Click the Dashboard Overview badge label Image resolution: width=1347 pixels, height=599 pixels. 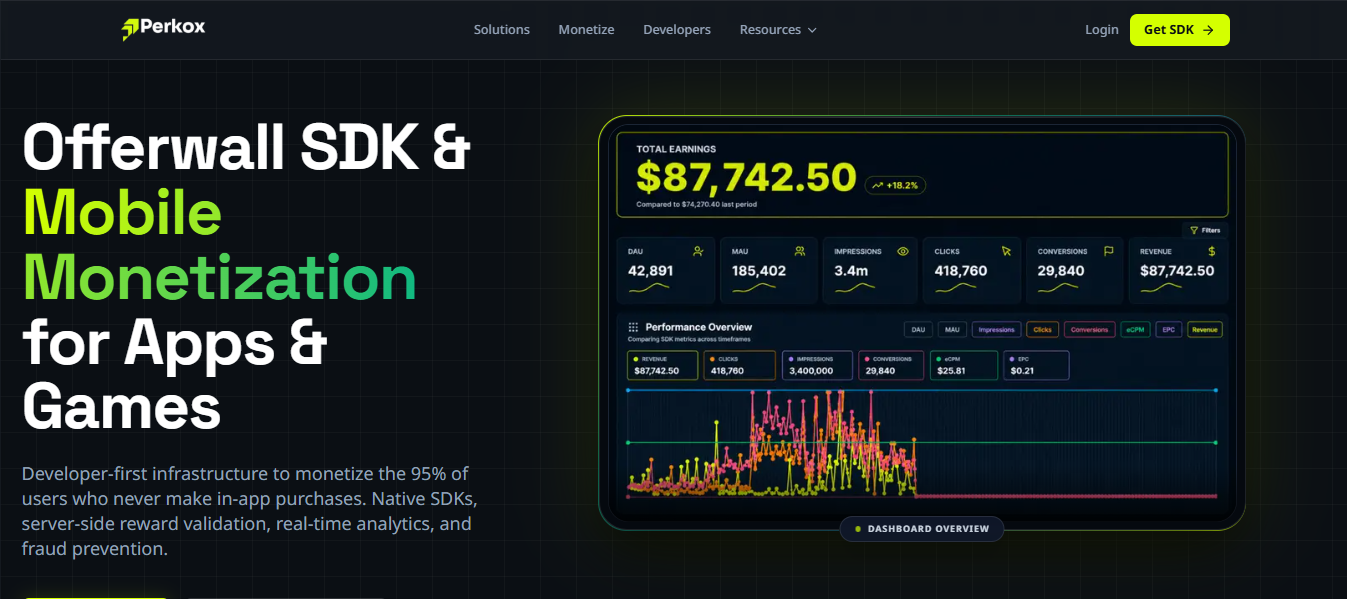click(928, 529)
